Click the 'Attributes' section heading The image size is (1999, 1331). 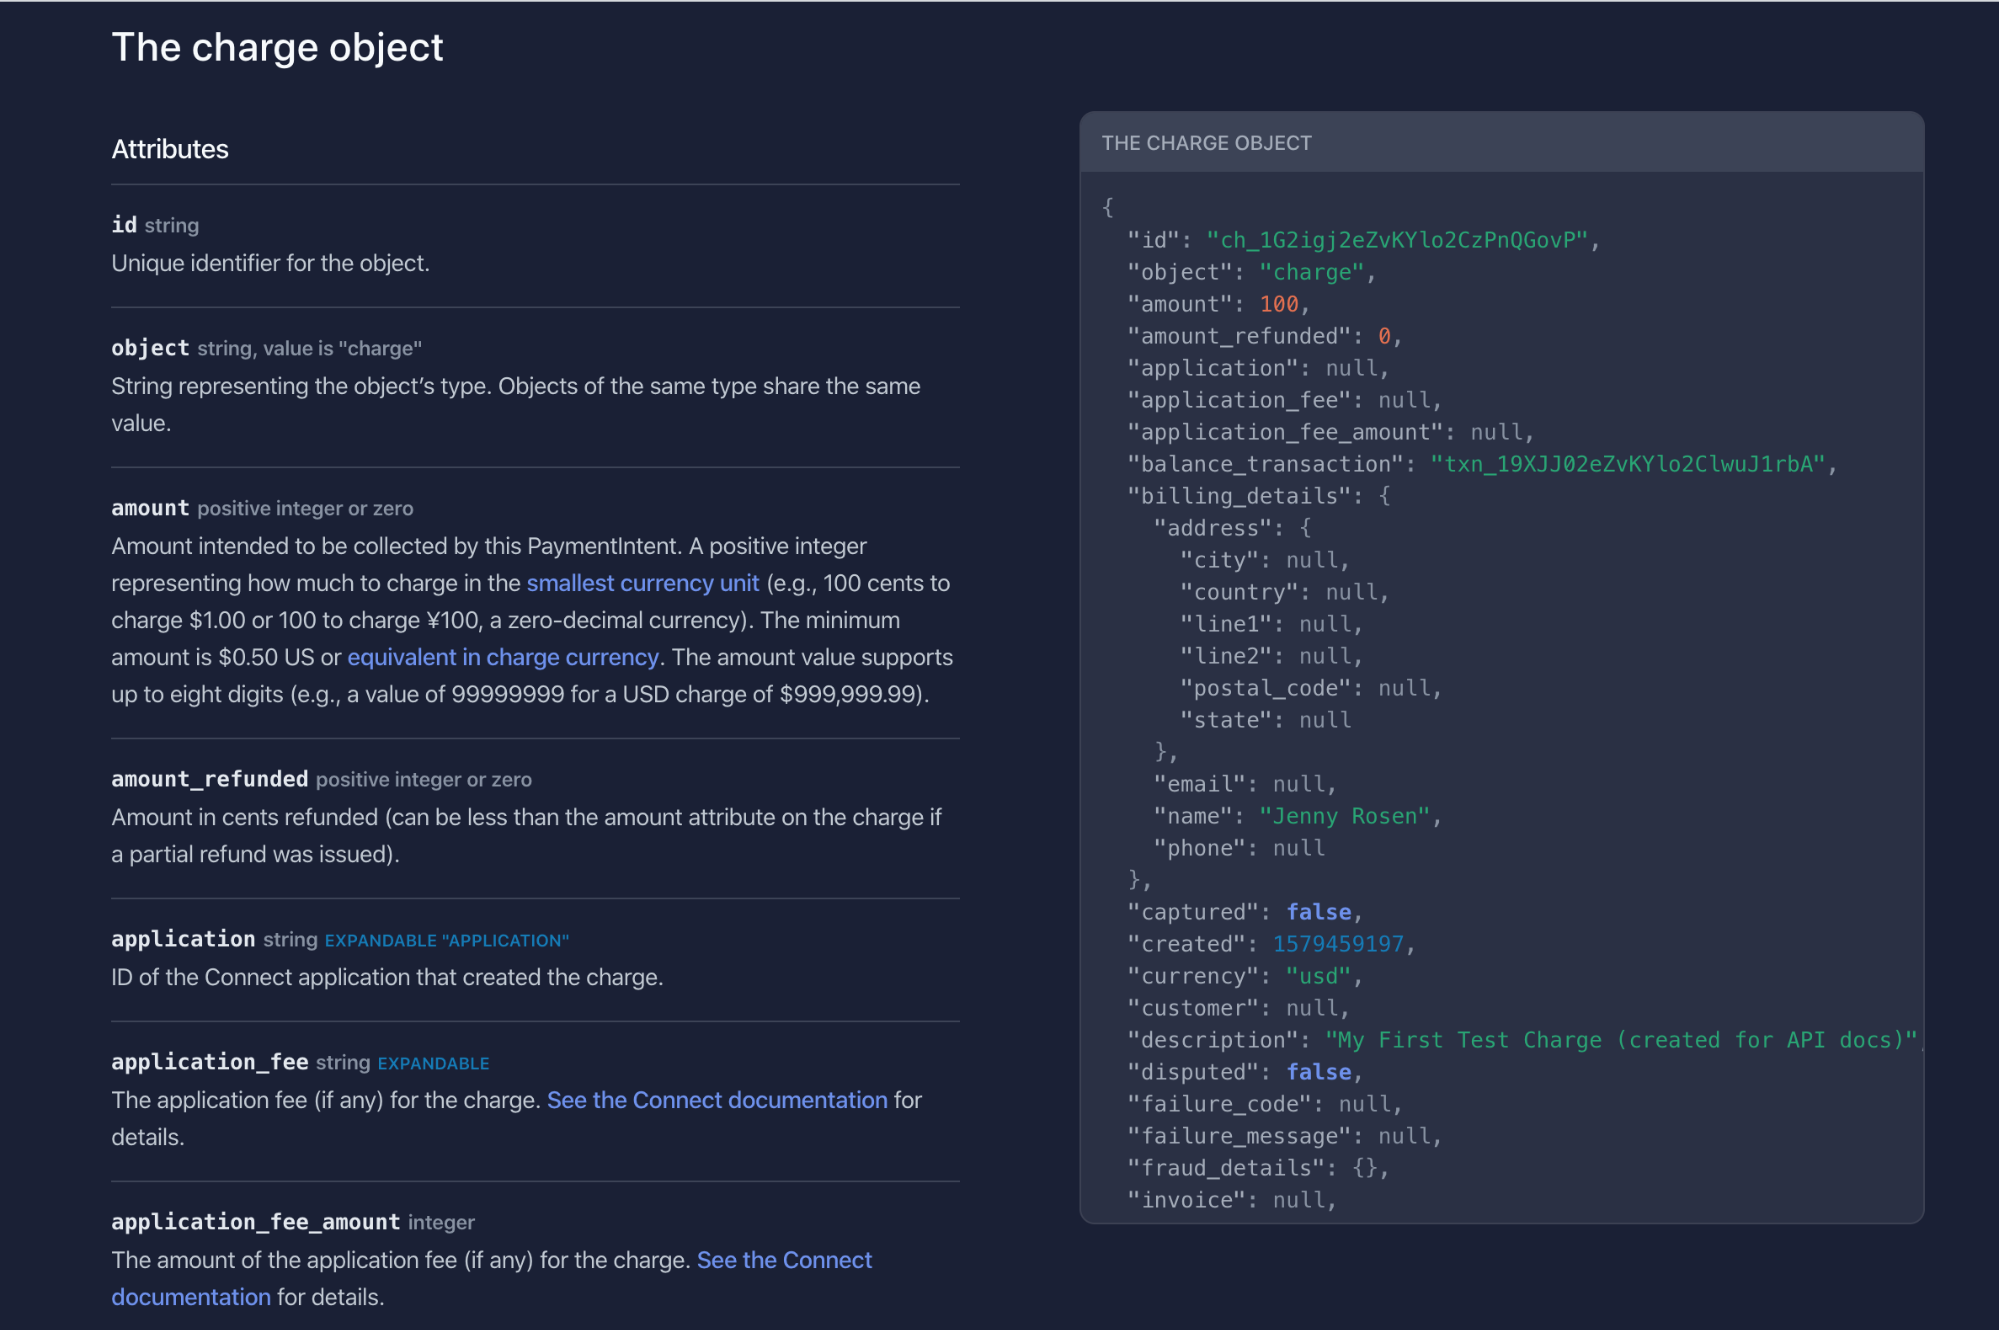pyautogui.click(x=170, y=149)
